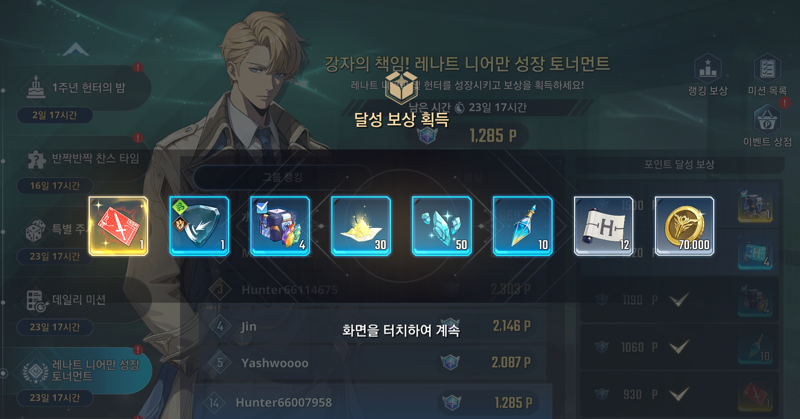Select the 70,000 gold coin reward
Viewport: 800px width, 419px height.
click(x=684, y=226)
